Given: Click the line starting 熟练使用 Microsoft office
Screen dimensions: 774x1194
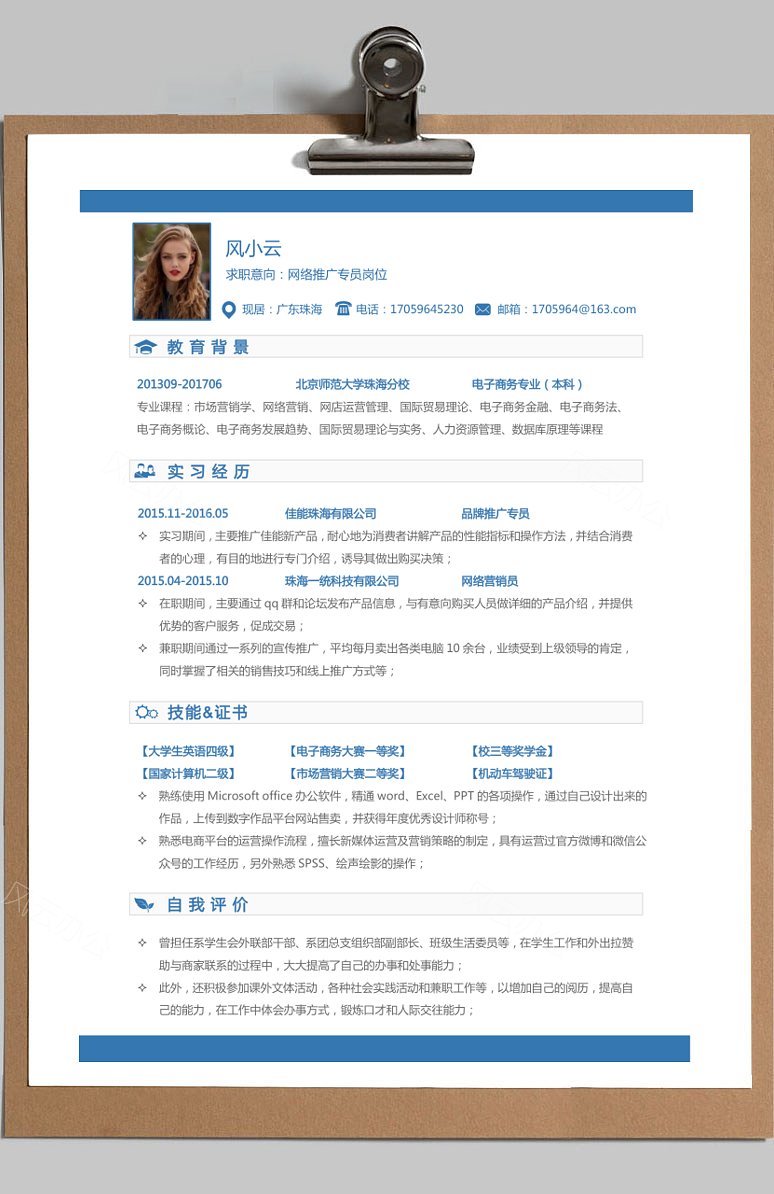Looking at the screenshot, I should (x=402, y=796).
